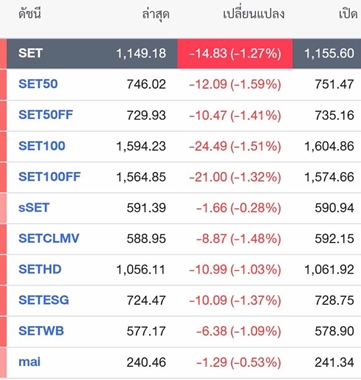Screen dimensions: 361x380
Task: Click SETHD open value 1,061.92
Action: click(x=329, y=269)
